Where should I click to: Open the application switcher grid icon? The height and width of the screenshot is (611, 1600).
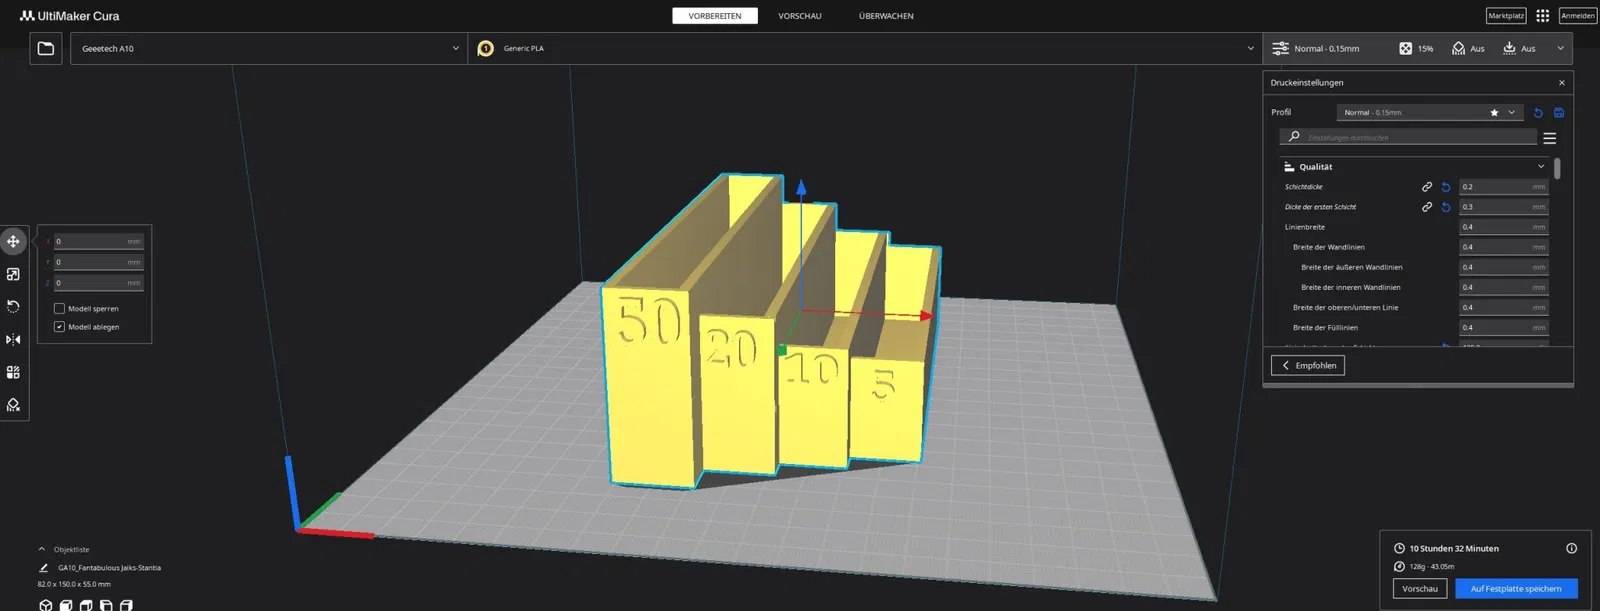1543,16
